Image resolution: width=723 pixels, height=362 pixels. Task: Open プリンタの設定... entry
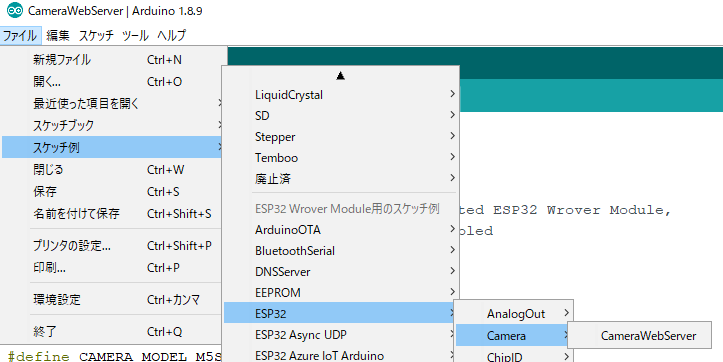coord(113,246)
